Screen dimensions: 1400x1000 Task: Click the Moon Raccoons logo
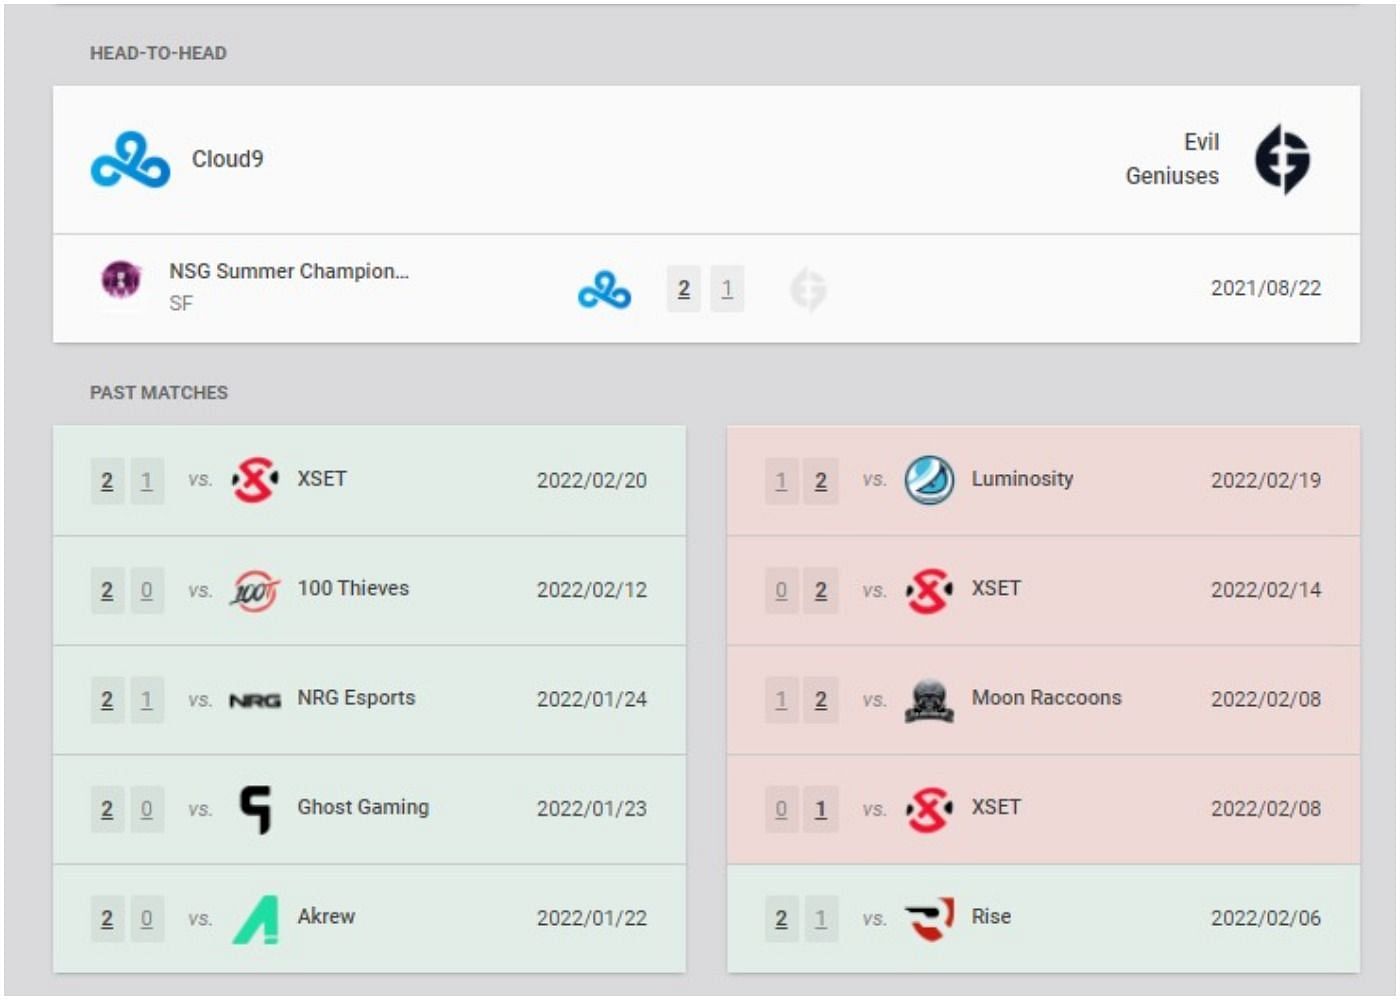(929, 700)
